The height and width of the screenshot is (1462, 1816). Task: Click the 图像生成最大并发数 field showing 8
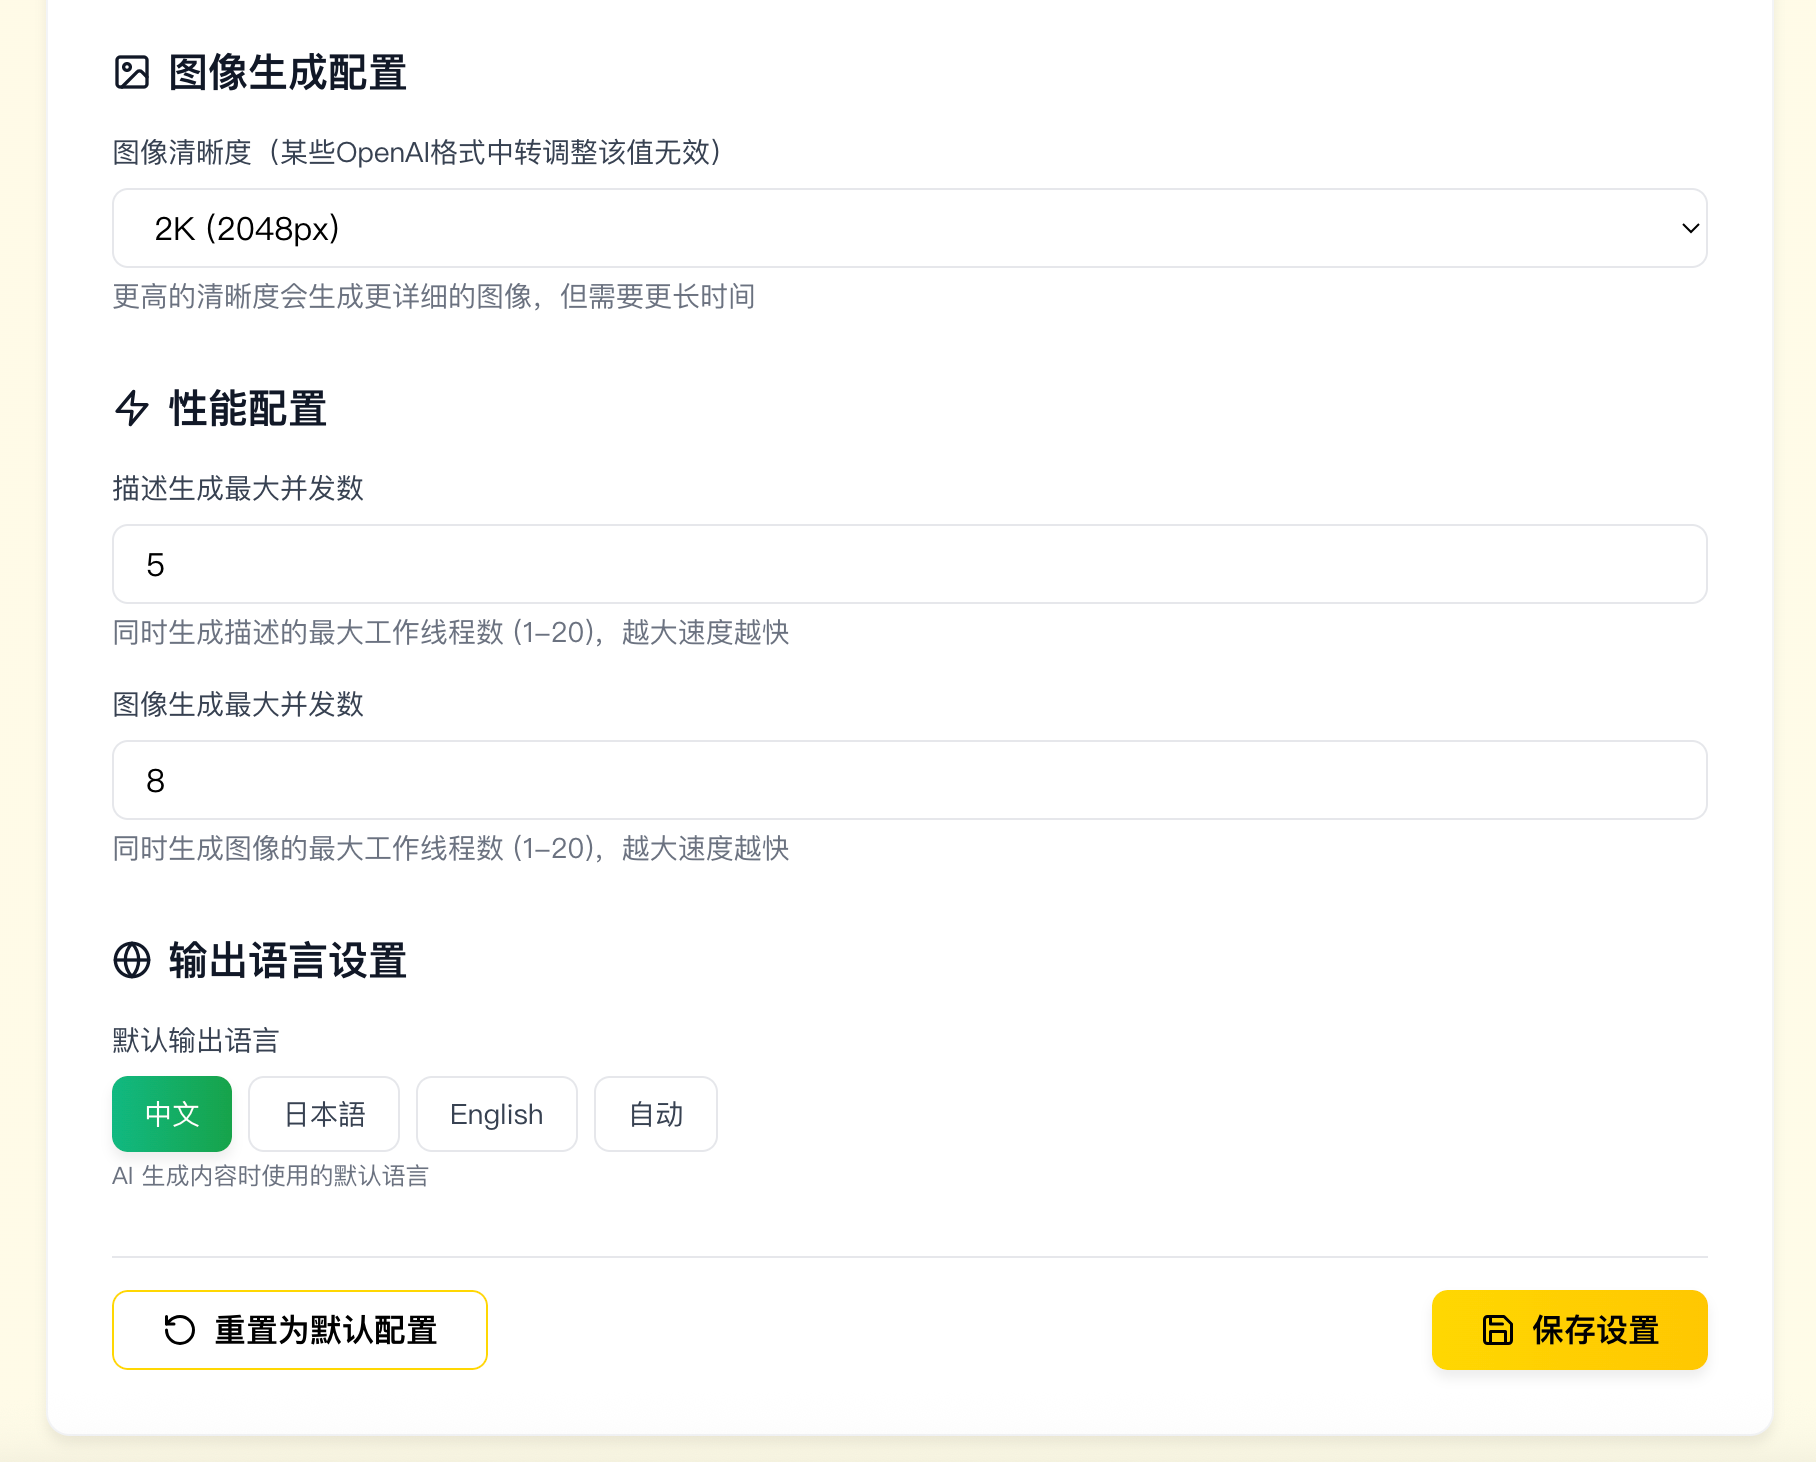coord(908,780)
